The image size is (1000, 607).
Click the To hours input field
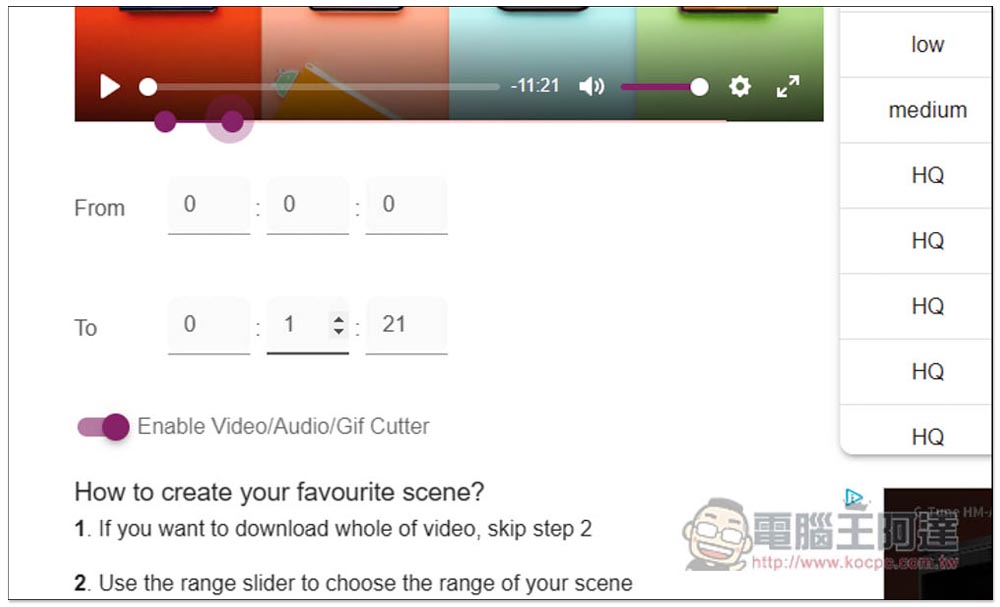209,325
